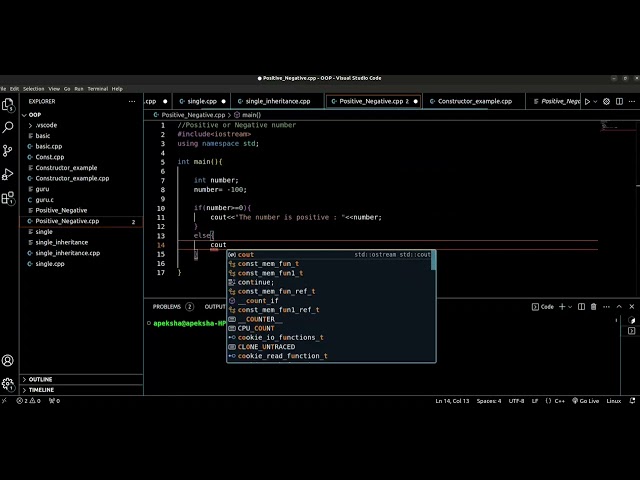Click LF end-of-line setting
640x480 pixels.
535,401
